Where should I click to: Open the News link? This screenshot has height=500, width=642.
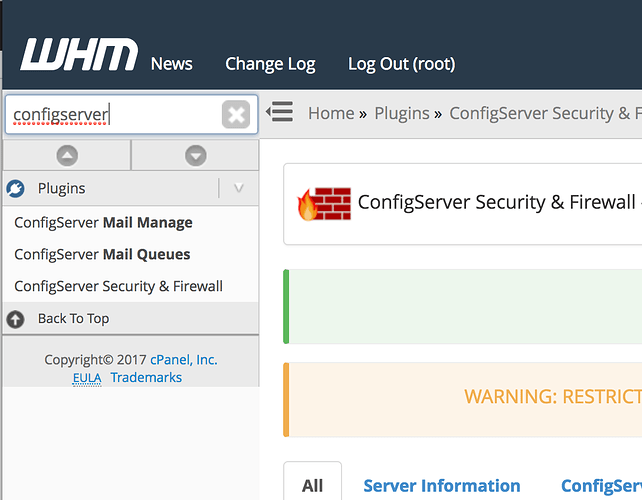click(172, 64)
